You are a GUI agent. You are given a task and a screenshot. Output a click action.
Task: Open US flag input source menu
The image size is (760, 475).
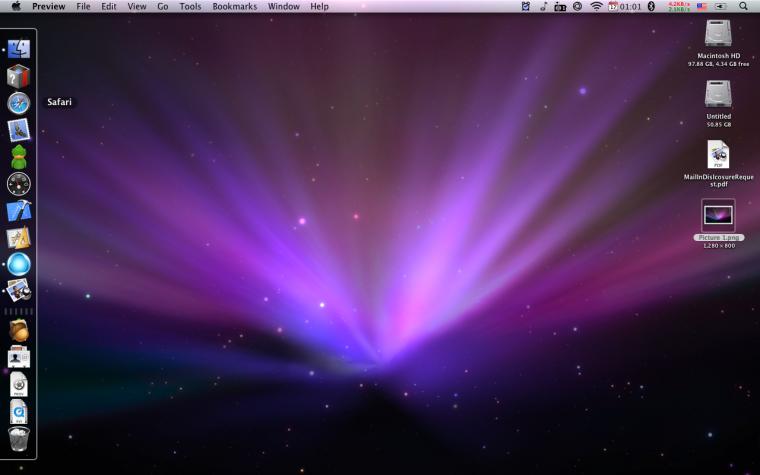[x=702, y=6]
